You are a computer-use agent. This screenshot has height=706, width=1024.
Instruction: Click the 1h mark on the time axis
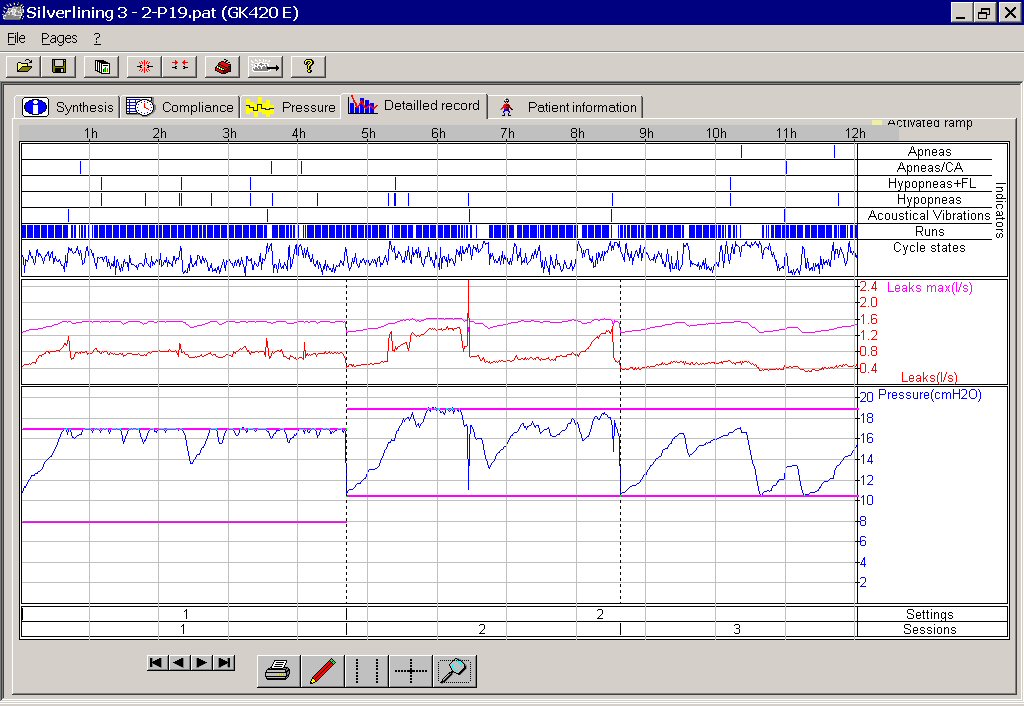point(91,133)
